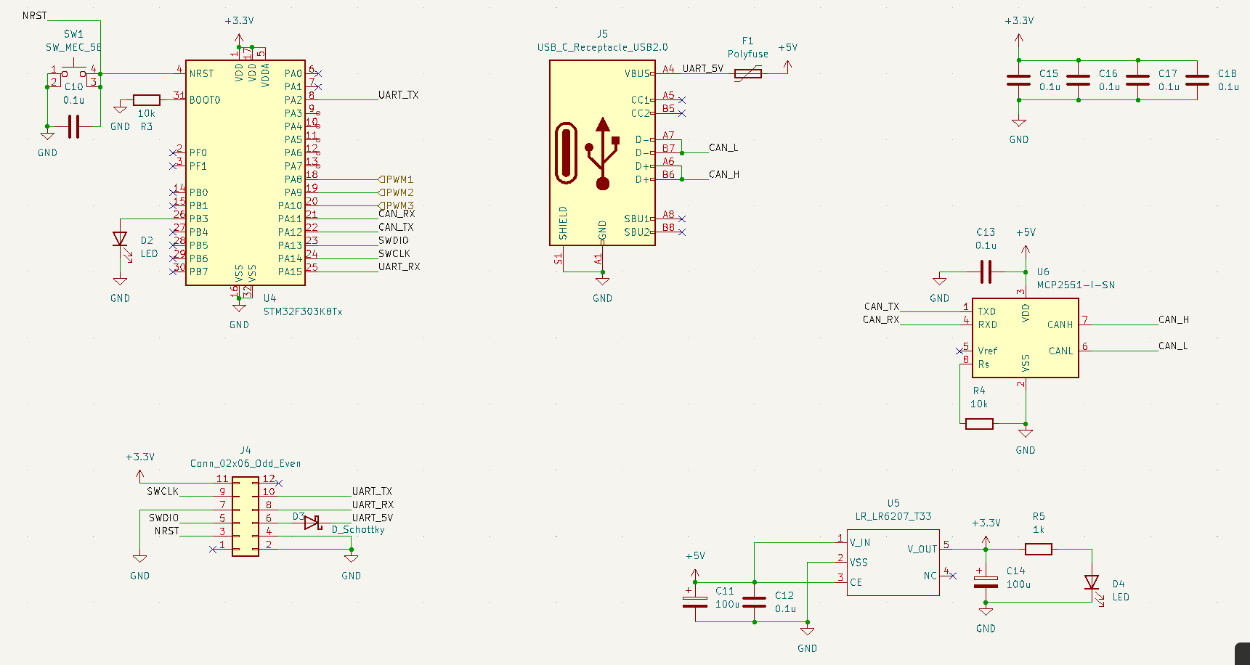Click the SWDIO label on pin PA13
1250x665 pixels.
(x=393, y=241)
